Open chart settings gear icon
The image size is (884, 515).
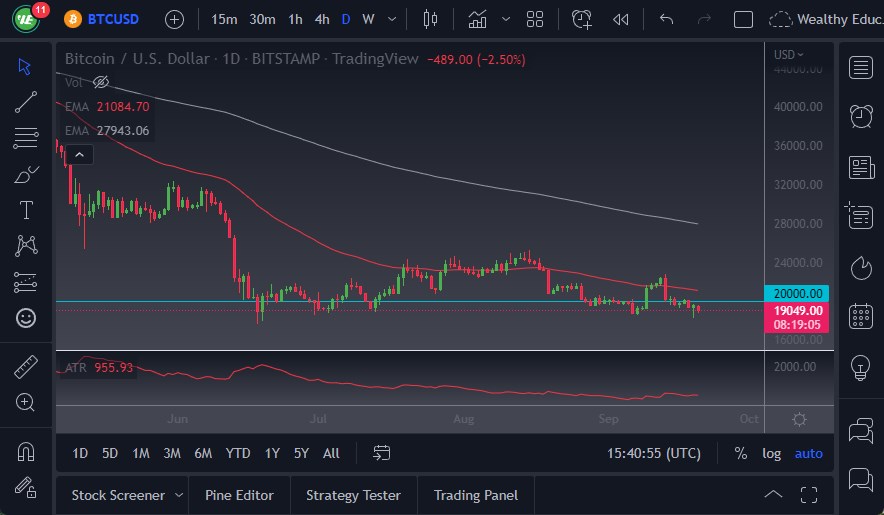click(799, 419)
